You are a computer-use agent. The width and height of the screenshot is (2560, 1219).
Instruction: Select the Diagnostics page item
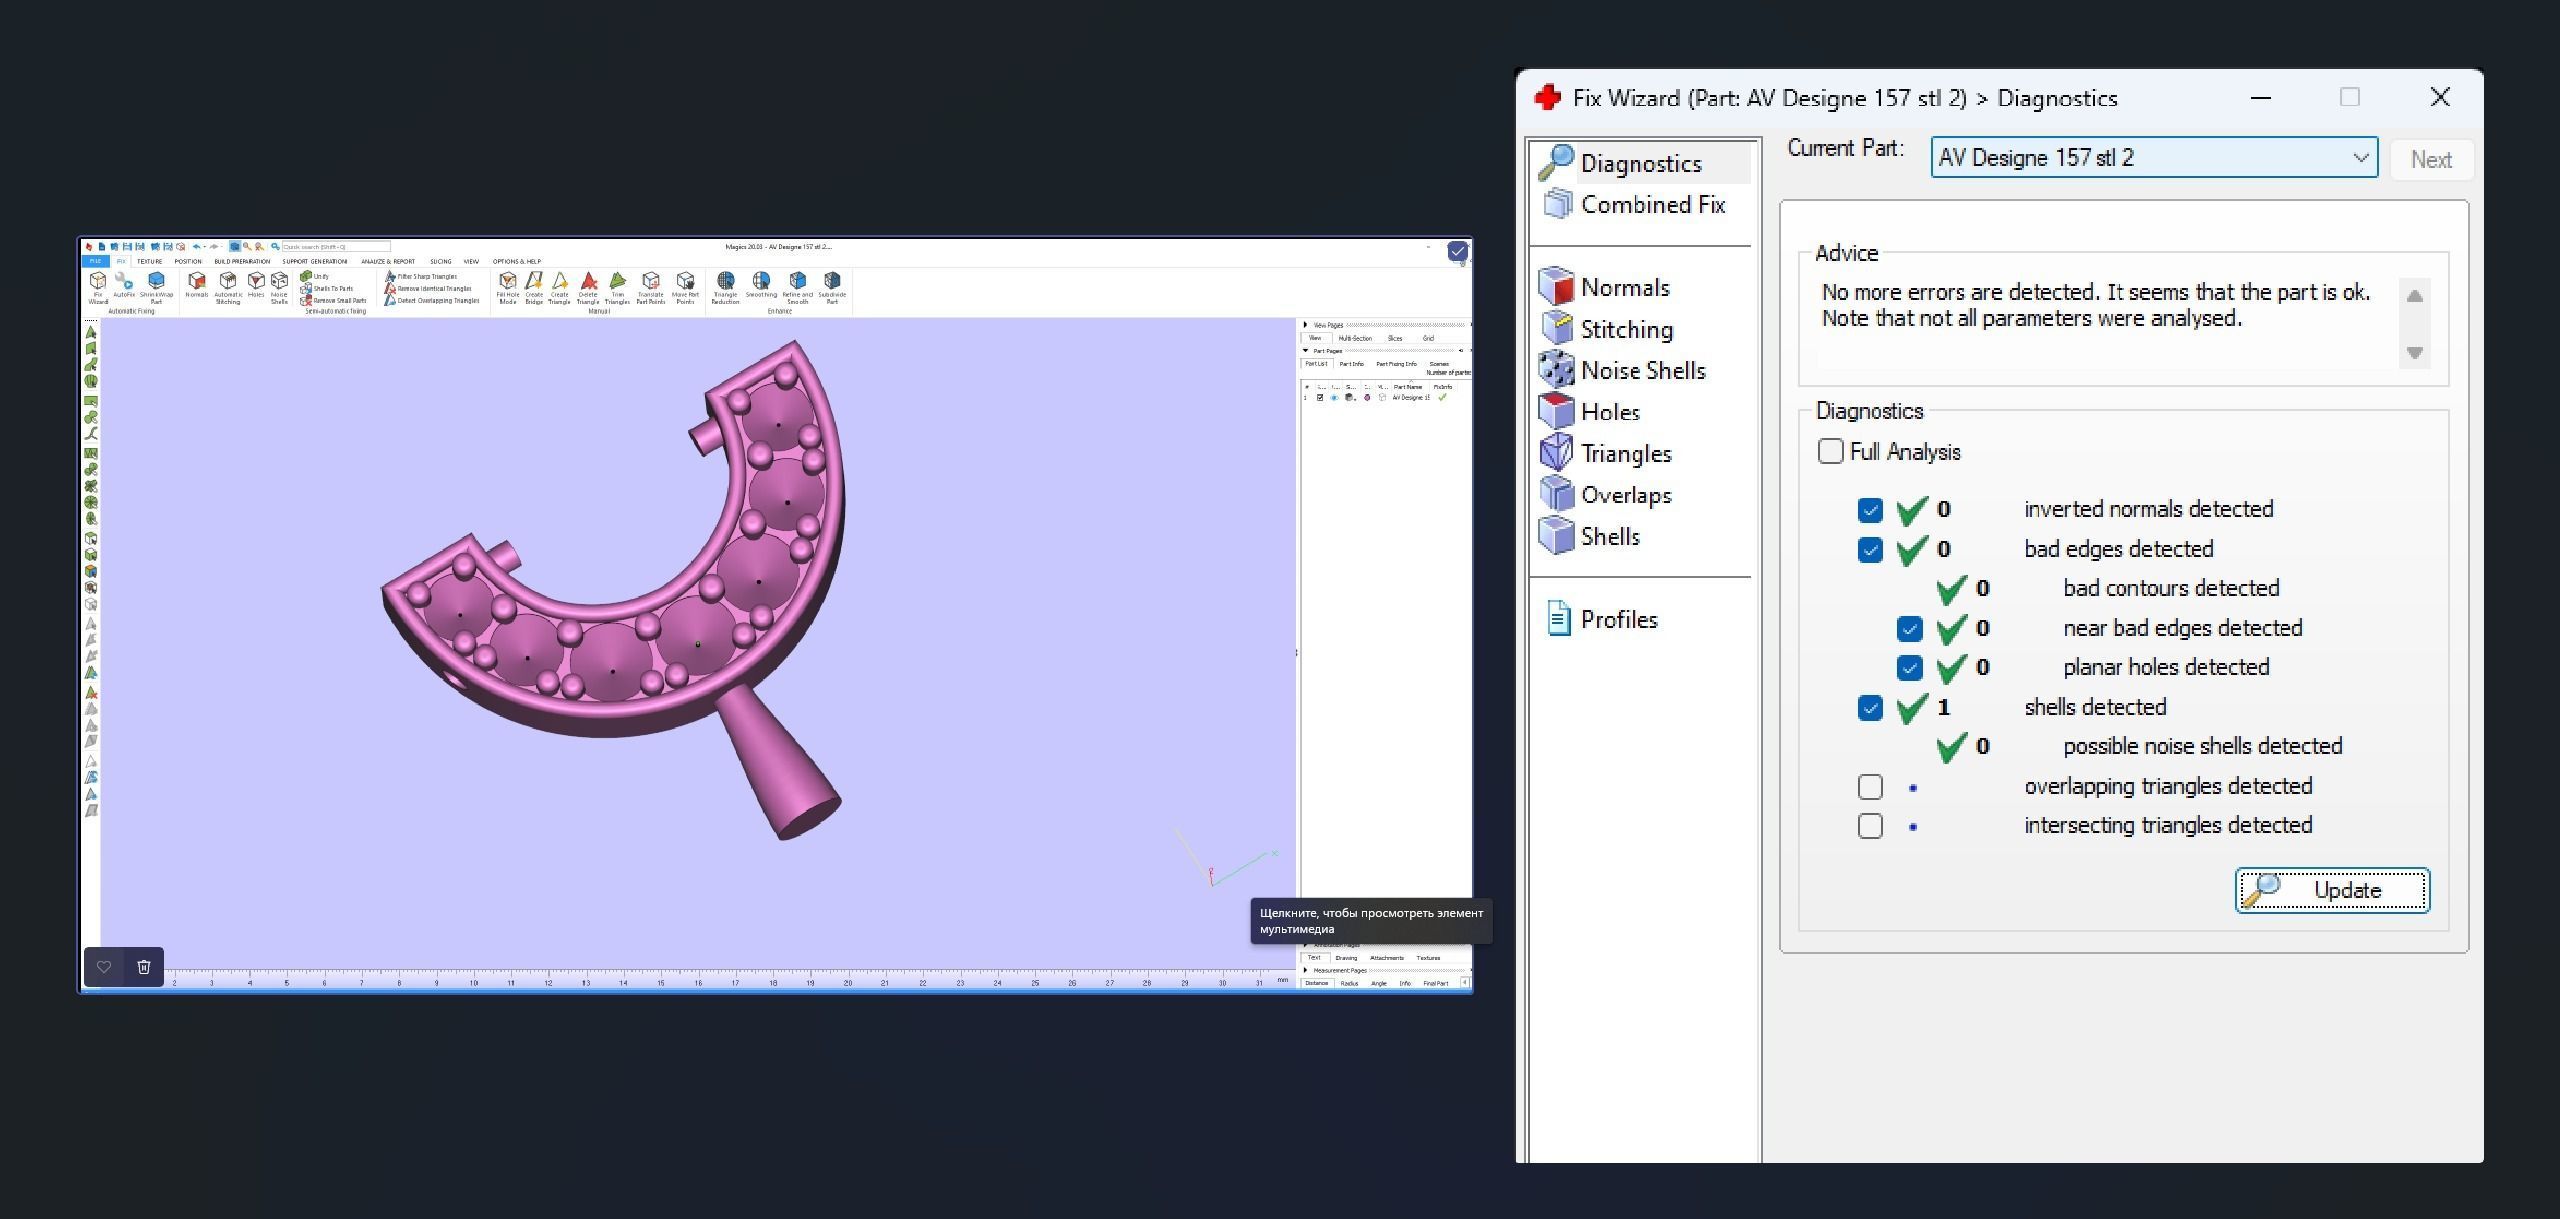1640,163
